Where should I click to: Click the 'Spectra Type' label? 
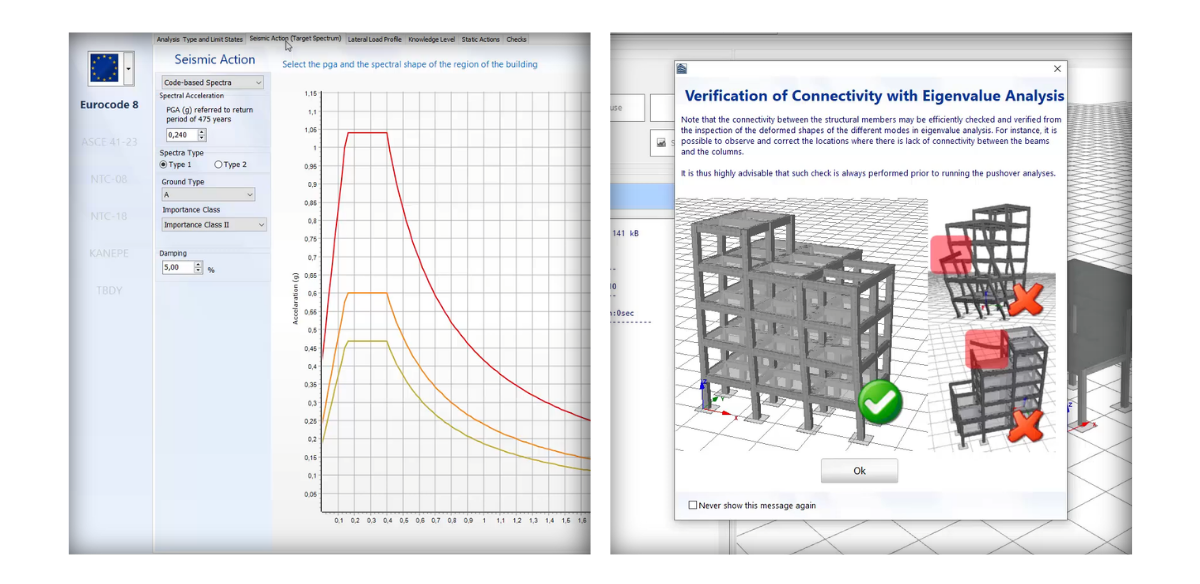pyautogui.click(x=182, y=153)
